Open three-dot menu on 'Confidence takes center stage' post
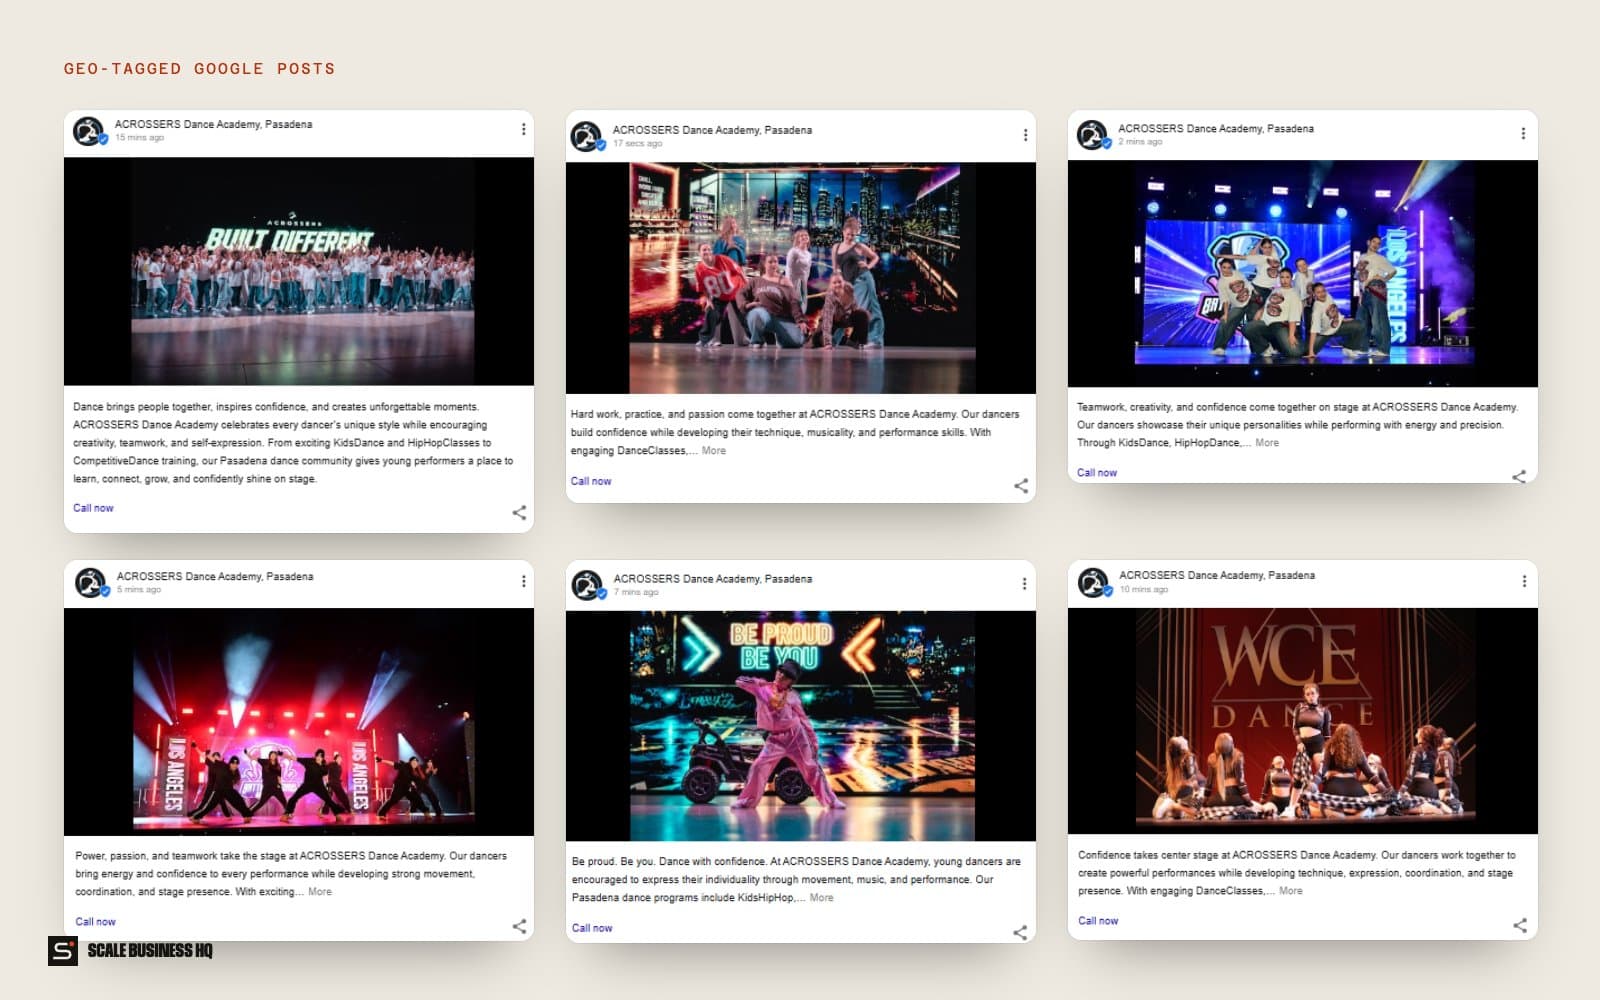 click(1524, 581)
